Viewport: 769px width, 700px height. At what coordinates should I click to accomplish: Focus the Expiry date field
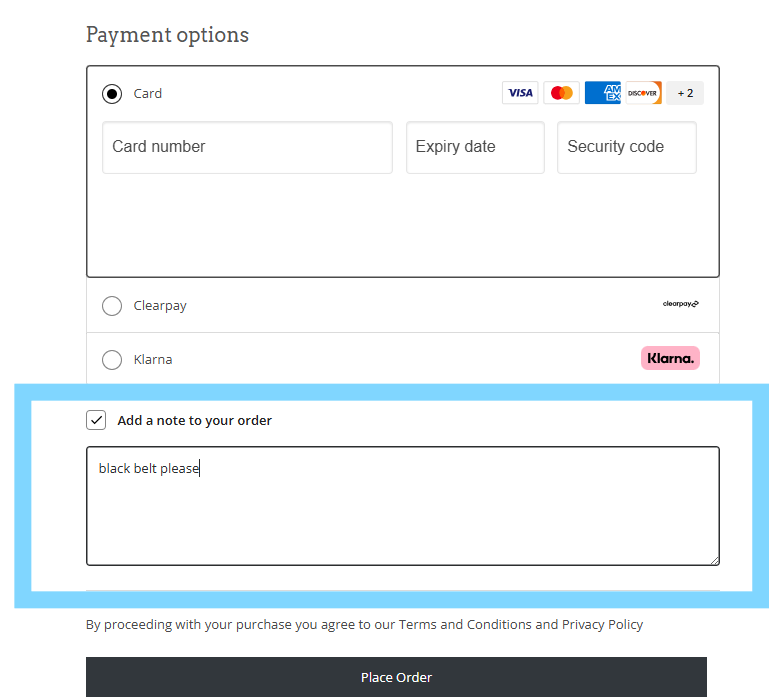(475, 147)
